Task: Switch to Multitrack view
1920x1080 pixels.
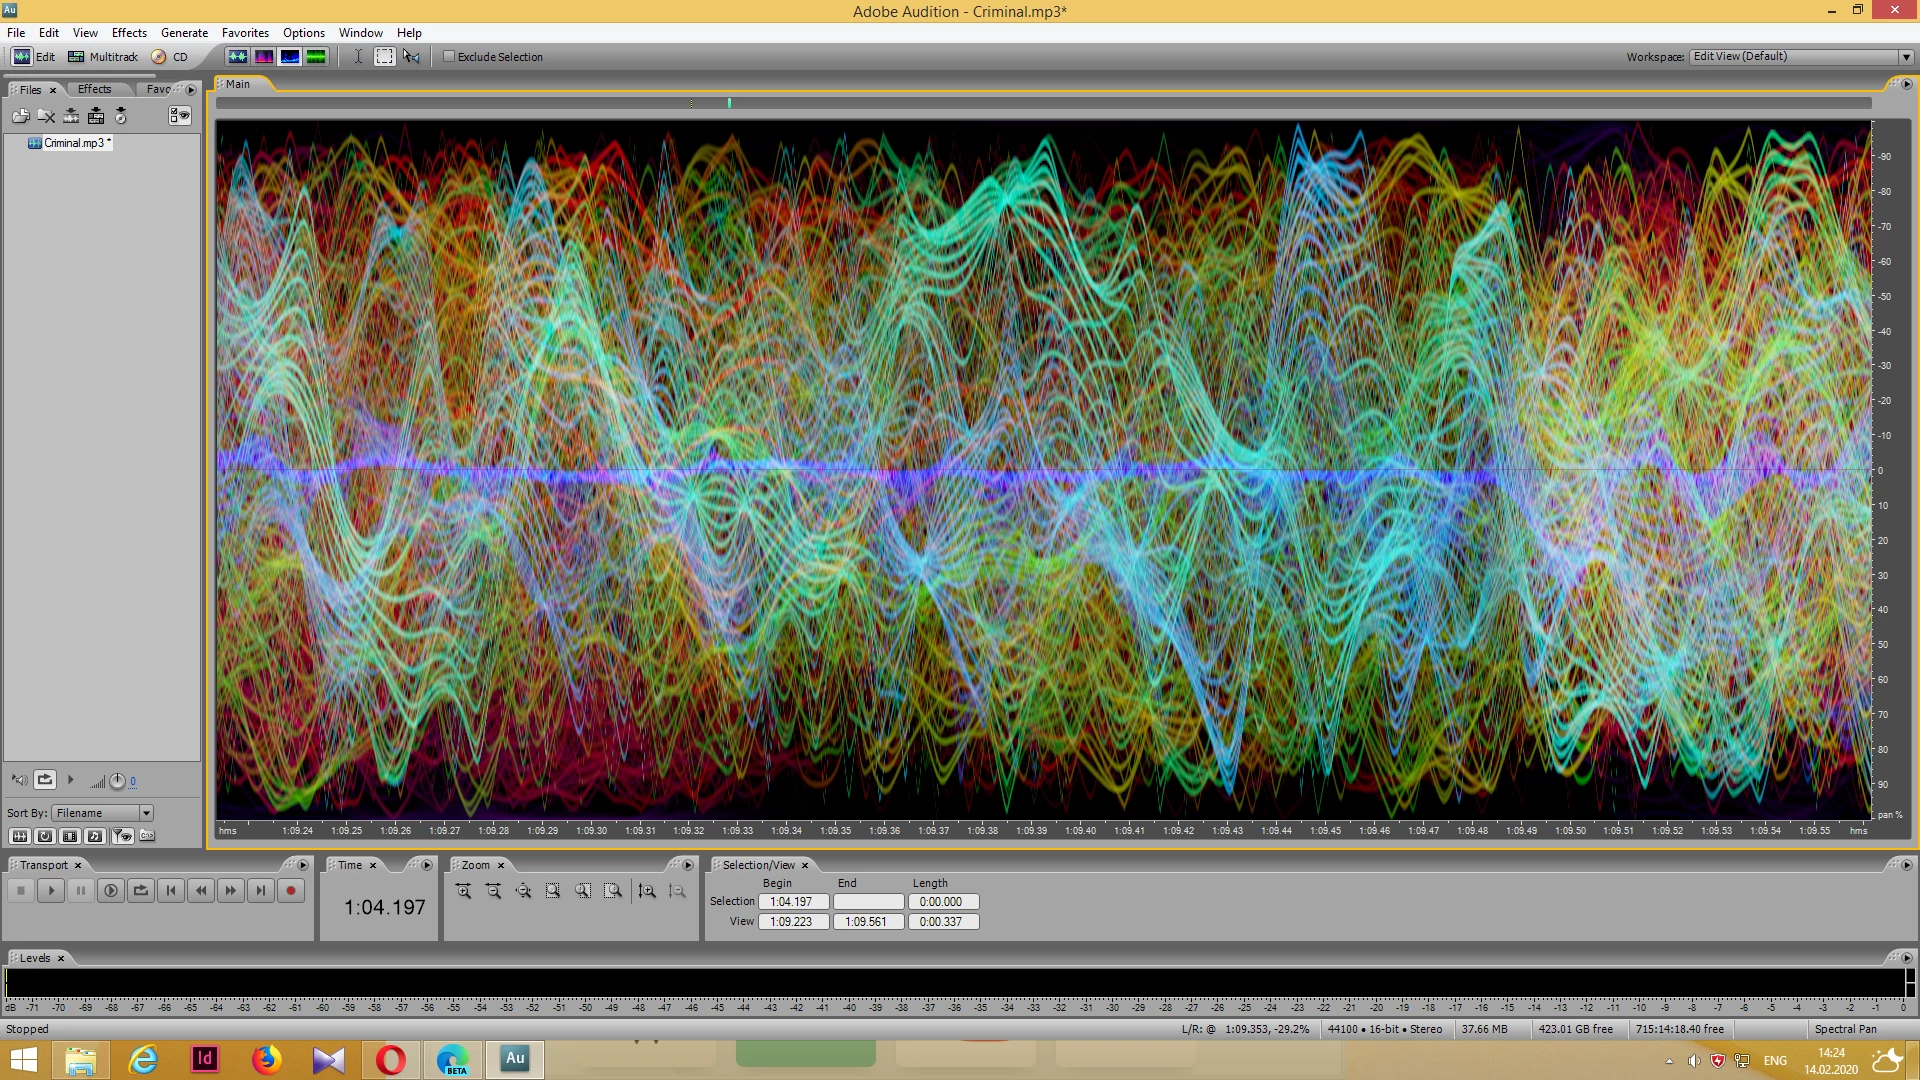Action: coord(103,57)
